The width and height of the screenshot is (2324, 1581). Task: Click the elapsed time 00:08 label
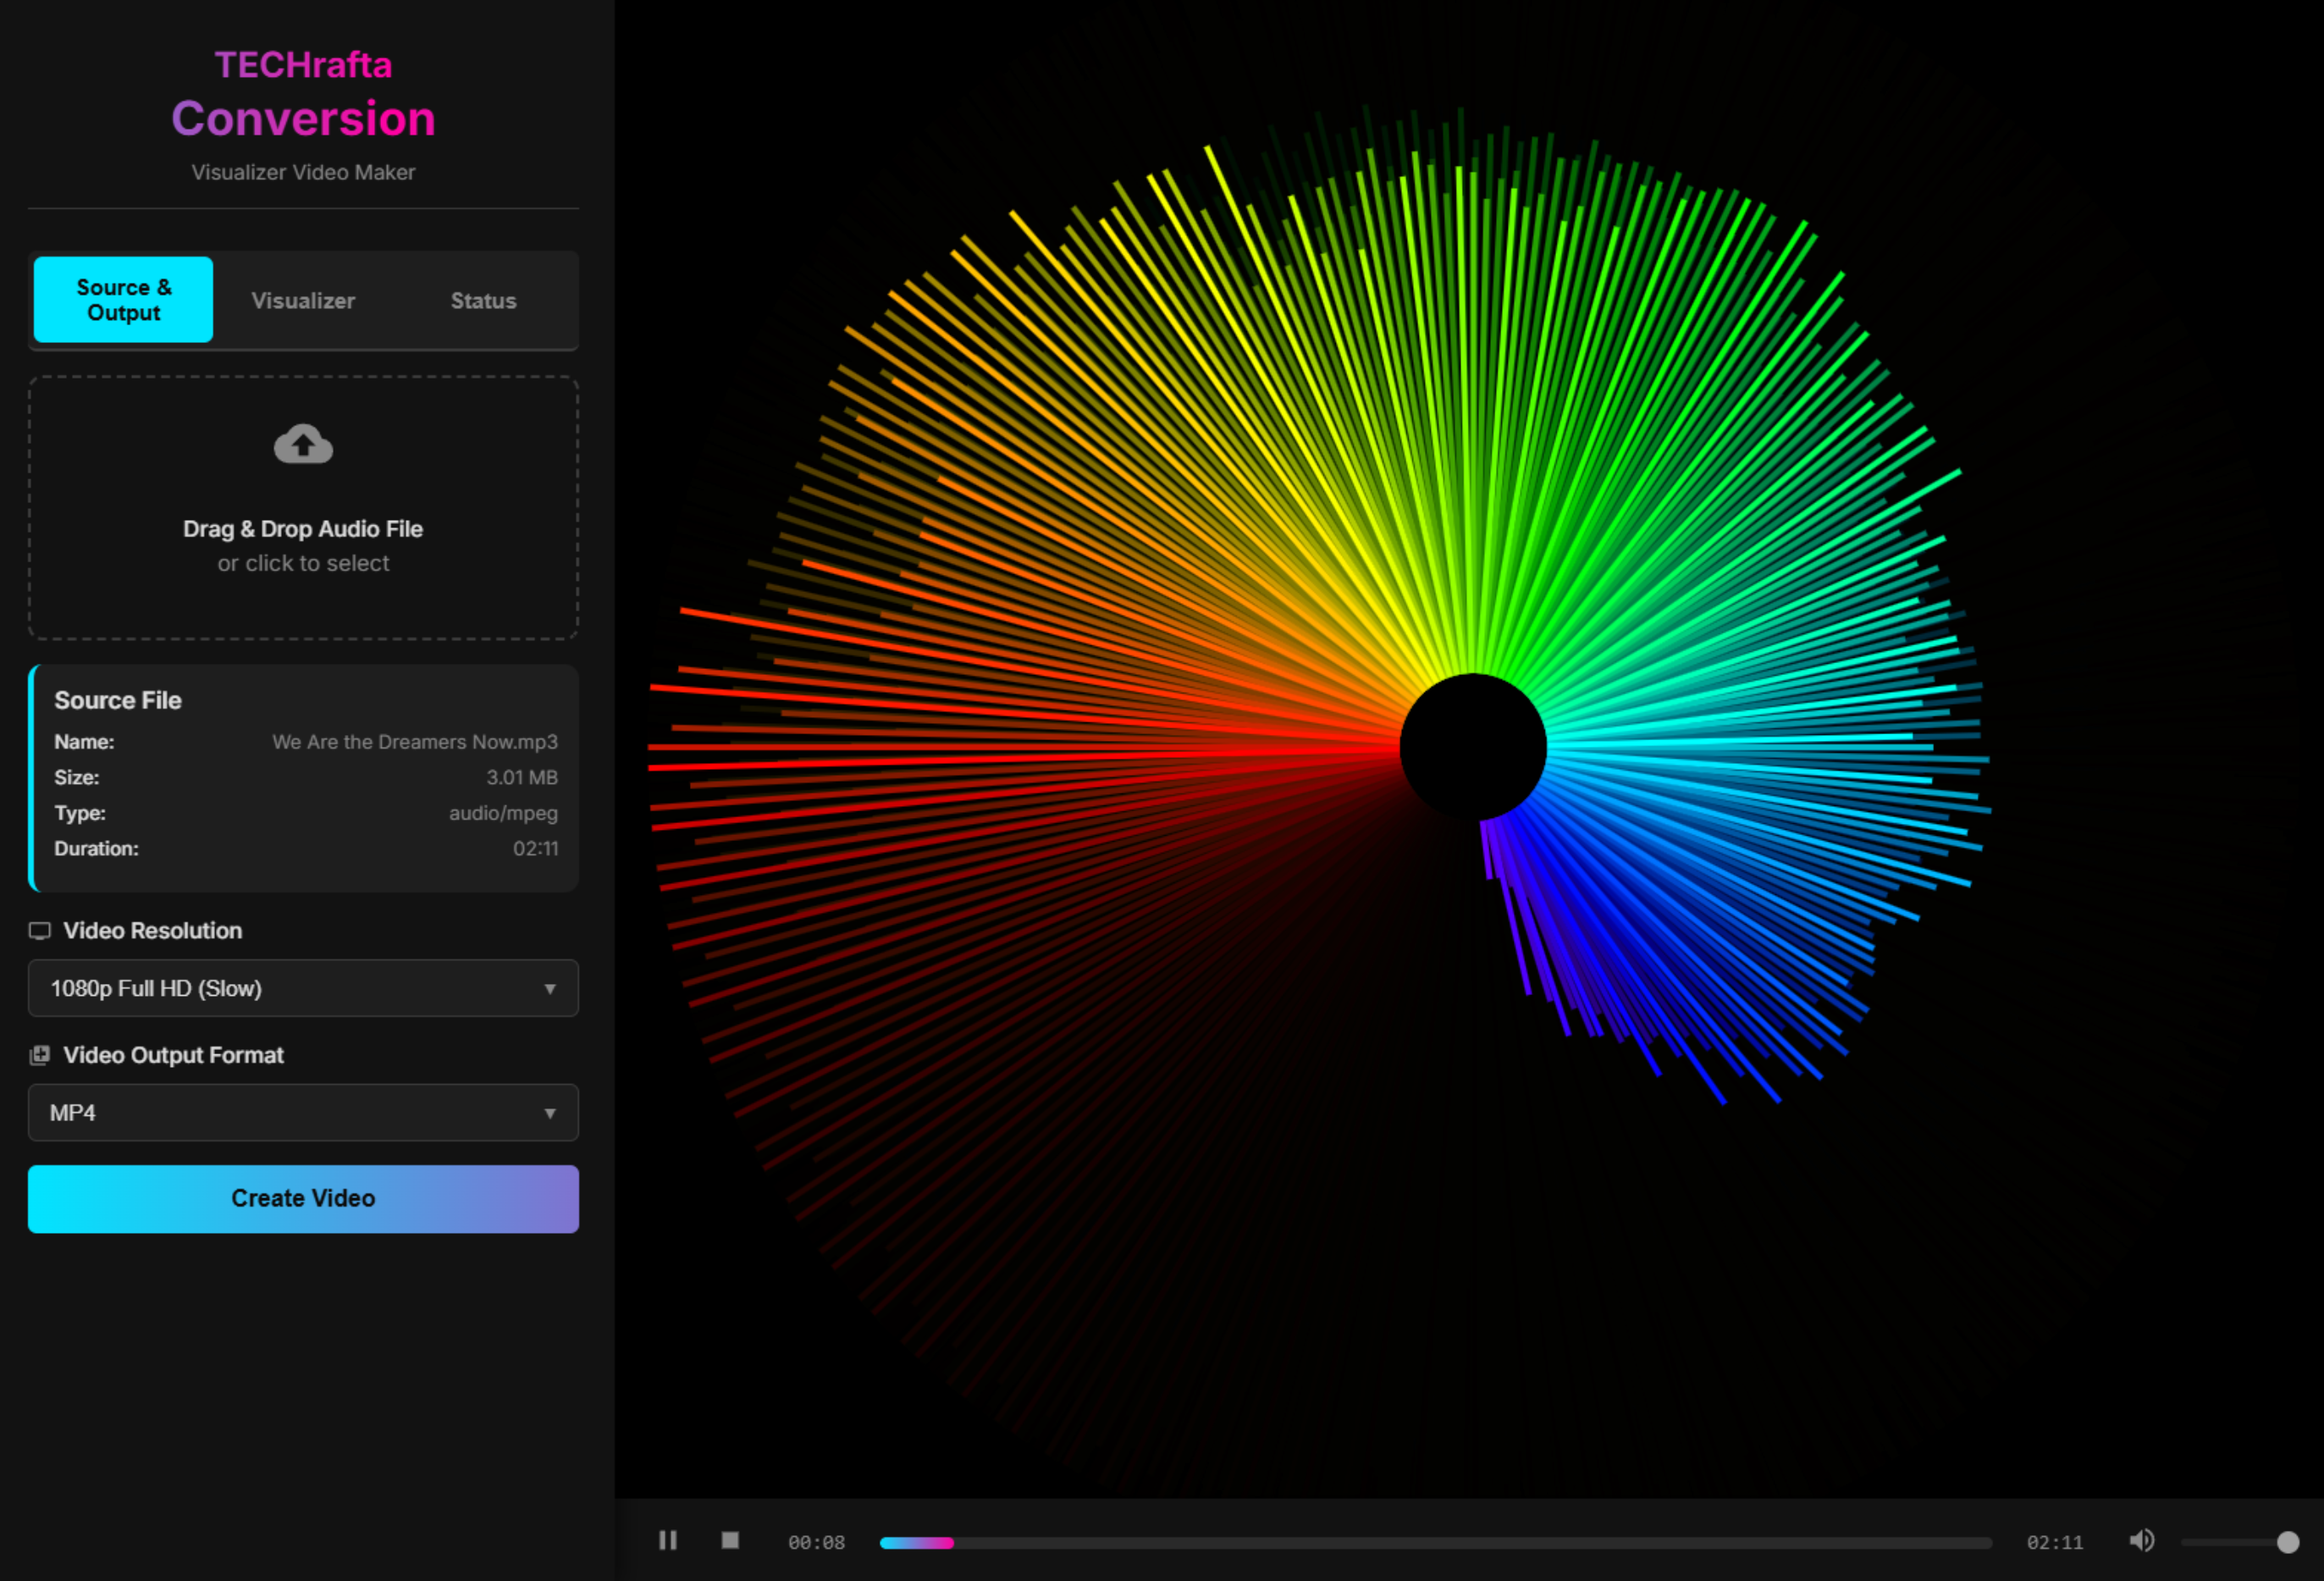pos(816,1543)
